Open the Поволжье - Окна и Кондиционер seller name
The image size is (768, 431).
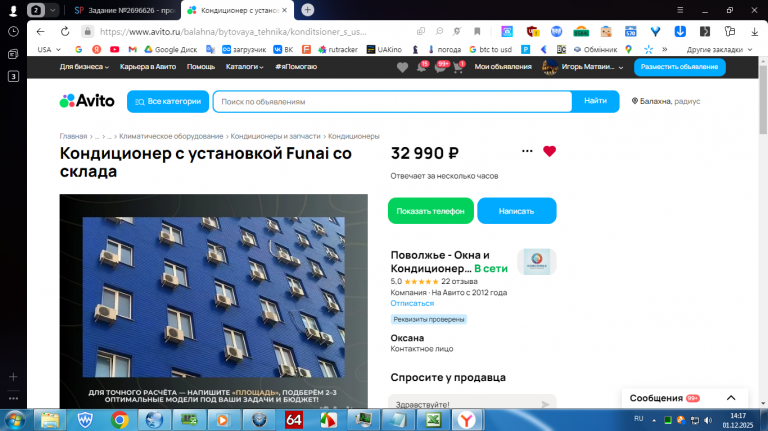[440, 262]
